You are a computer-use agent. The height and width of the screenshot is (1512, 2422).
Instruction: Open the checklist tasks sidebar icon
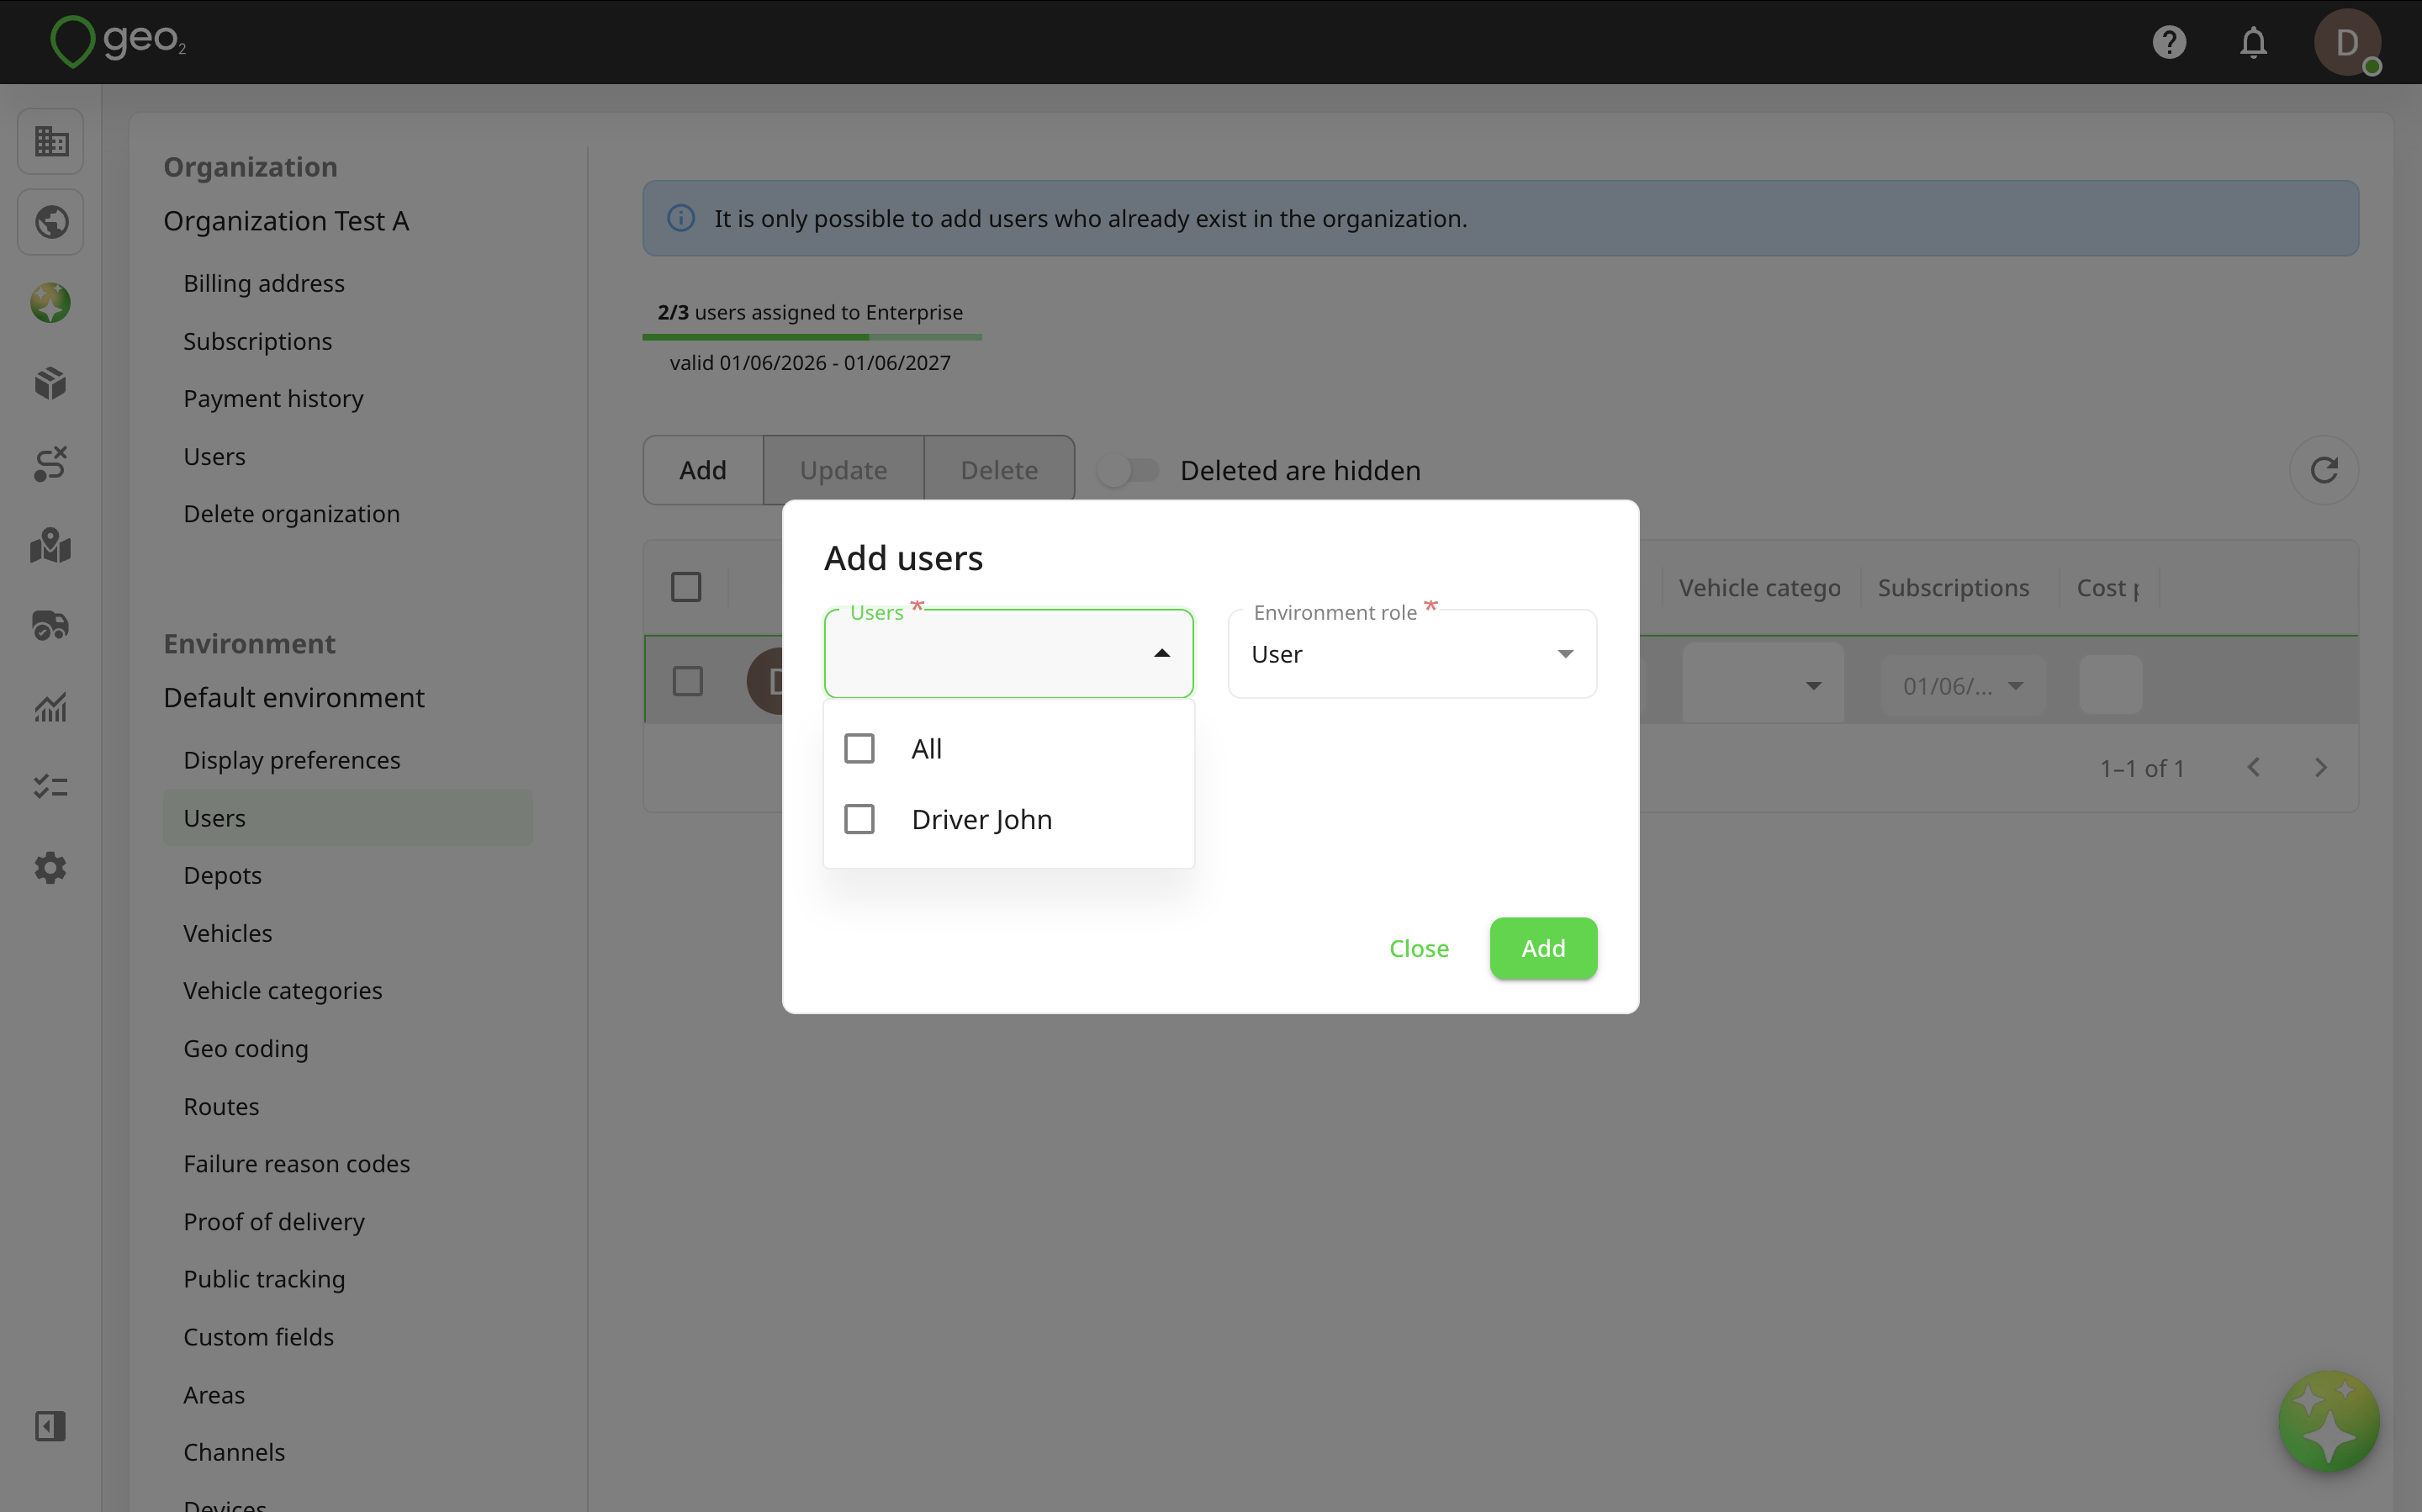[50, 787]
